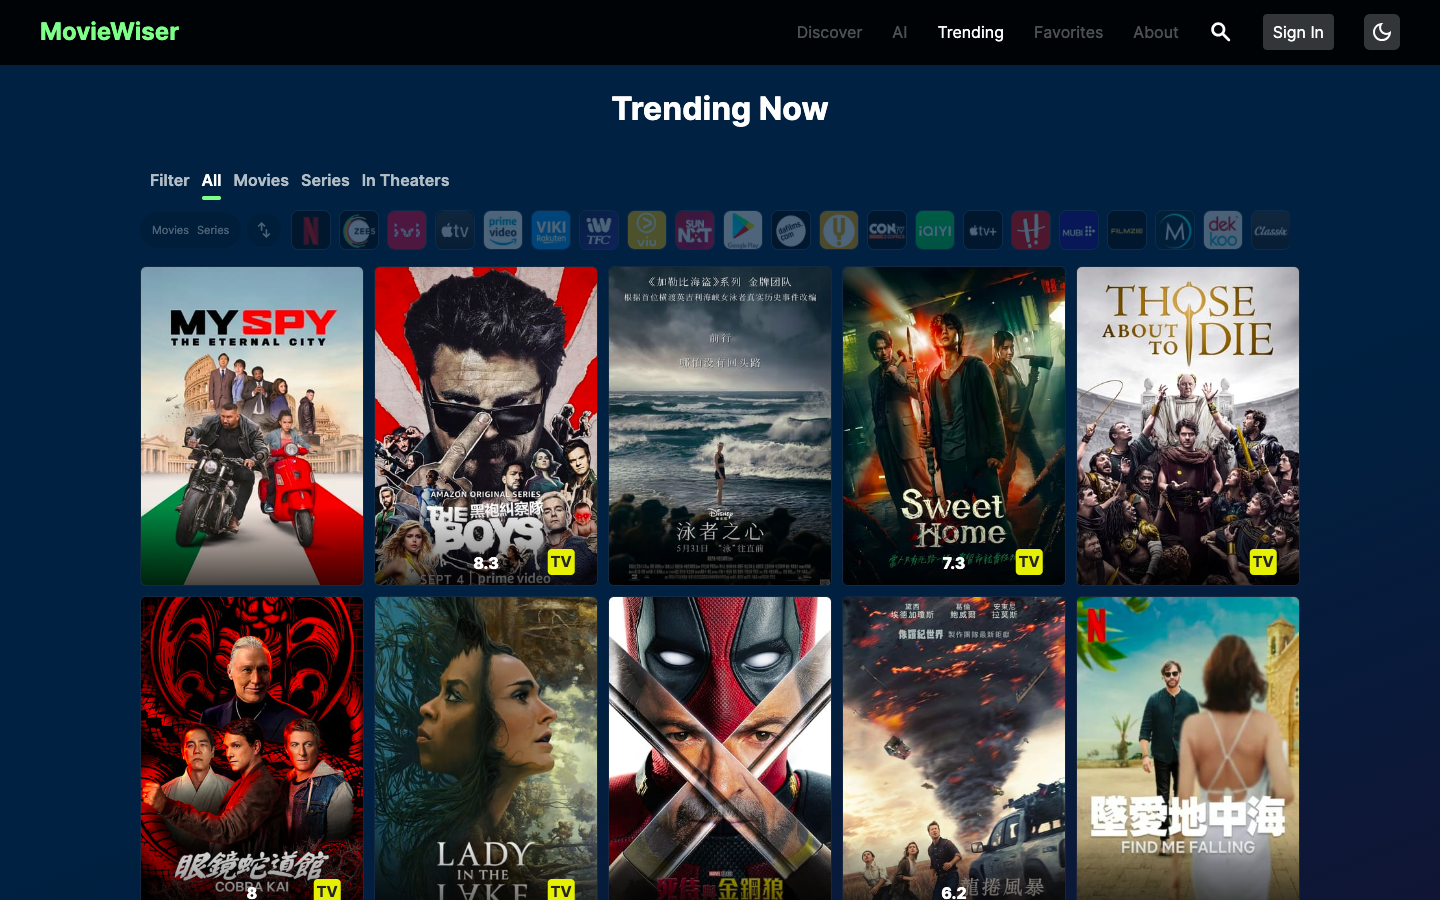Open the Discover nav link
This screenshot has height=900, width=1440.
(829, 32)
